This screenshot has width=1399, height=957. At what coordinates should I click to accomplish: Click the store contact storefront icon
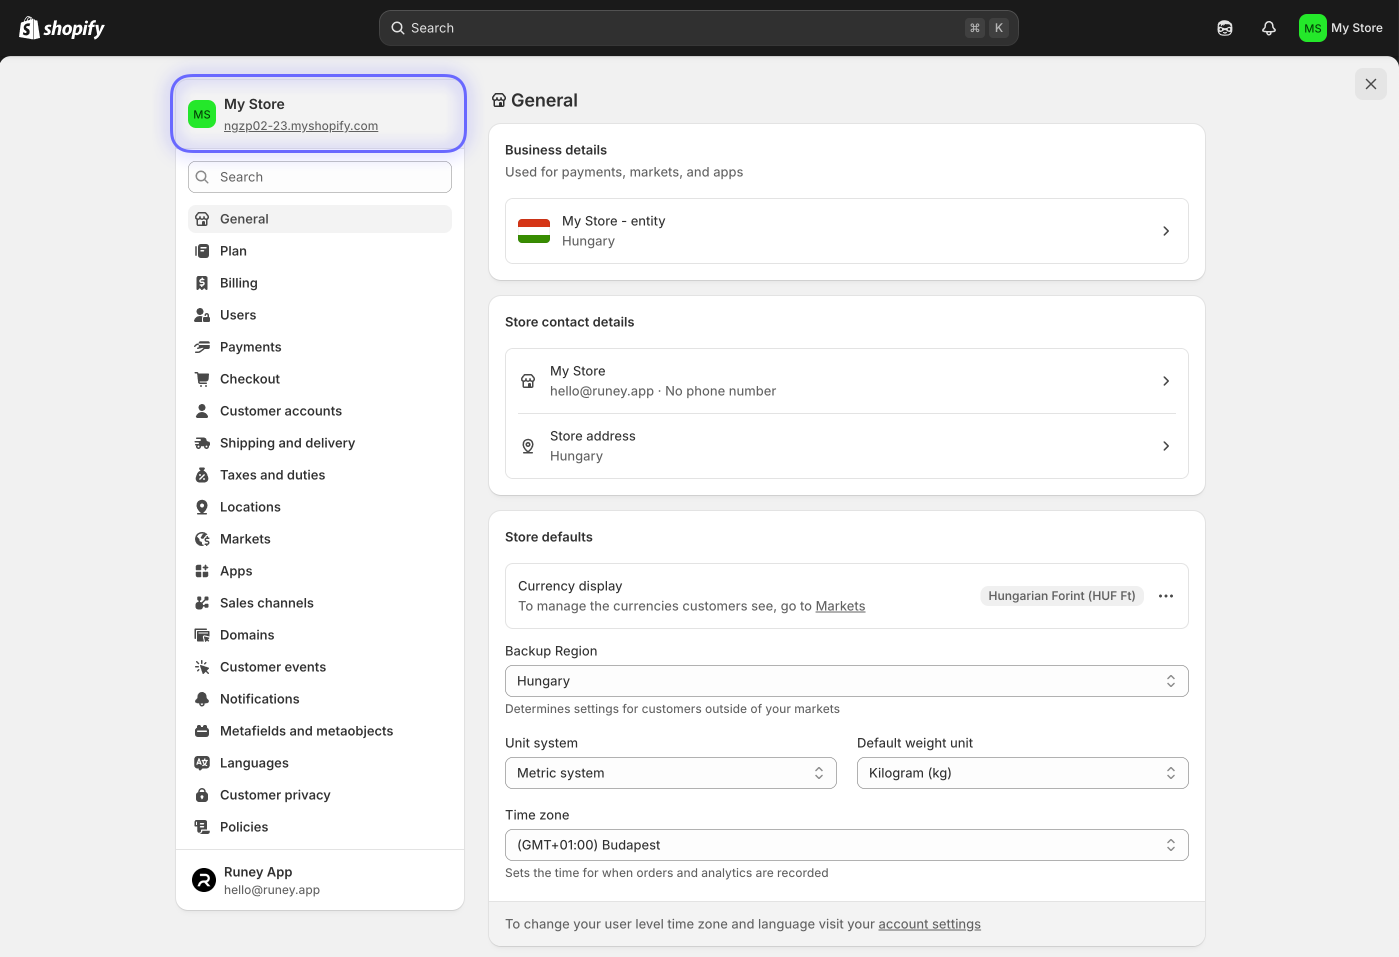(x=528, y=381)
